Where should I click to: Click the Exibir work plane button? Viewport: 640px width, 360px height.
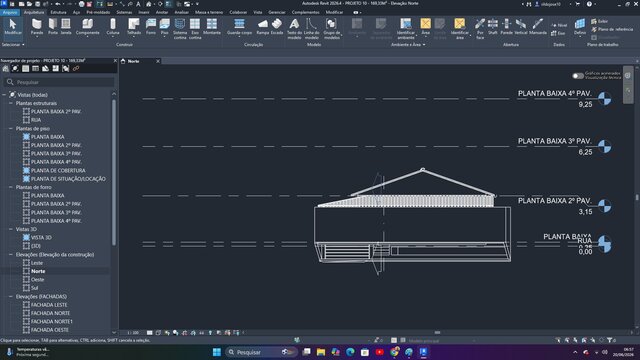(x=600, y=21)
